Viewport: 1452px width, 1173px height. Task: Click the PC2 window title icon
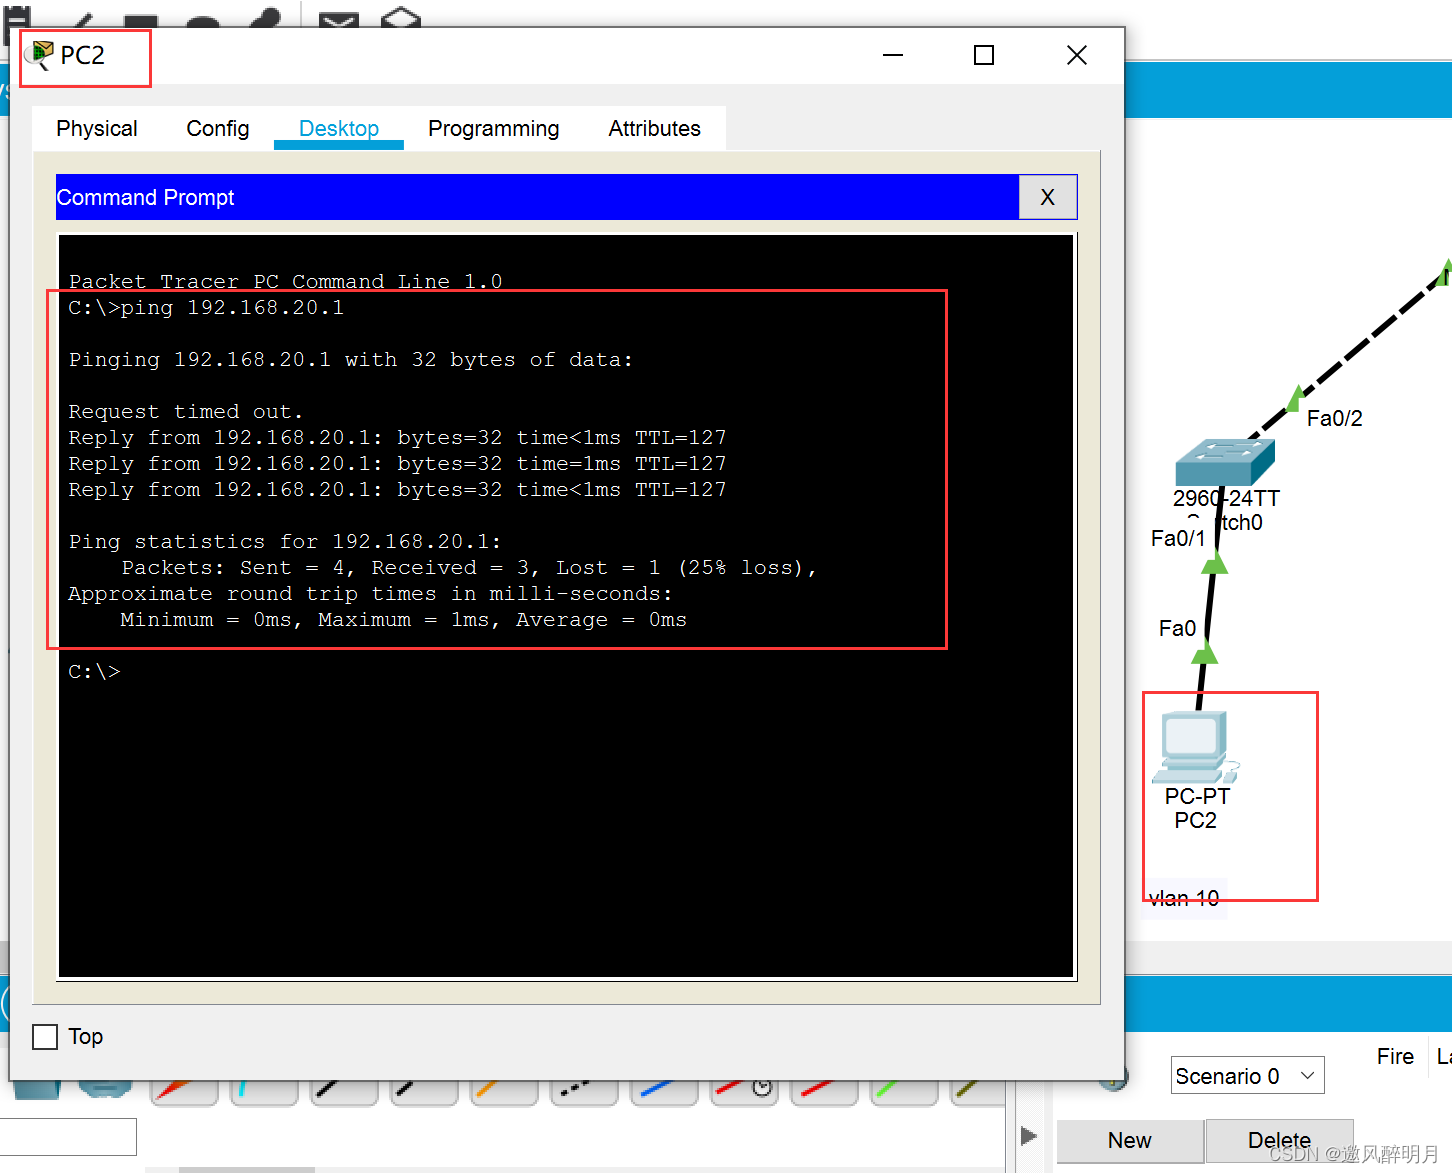[x=39, y=55]
